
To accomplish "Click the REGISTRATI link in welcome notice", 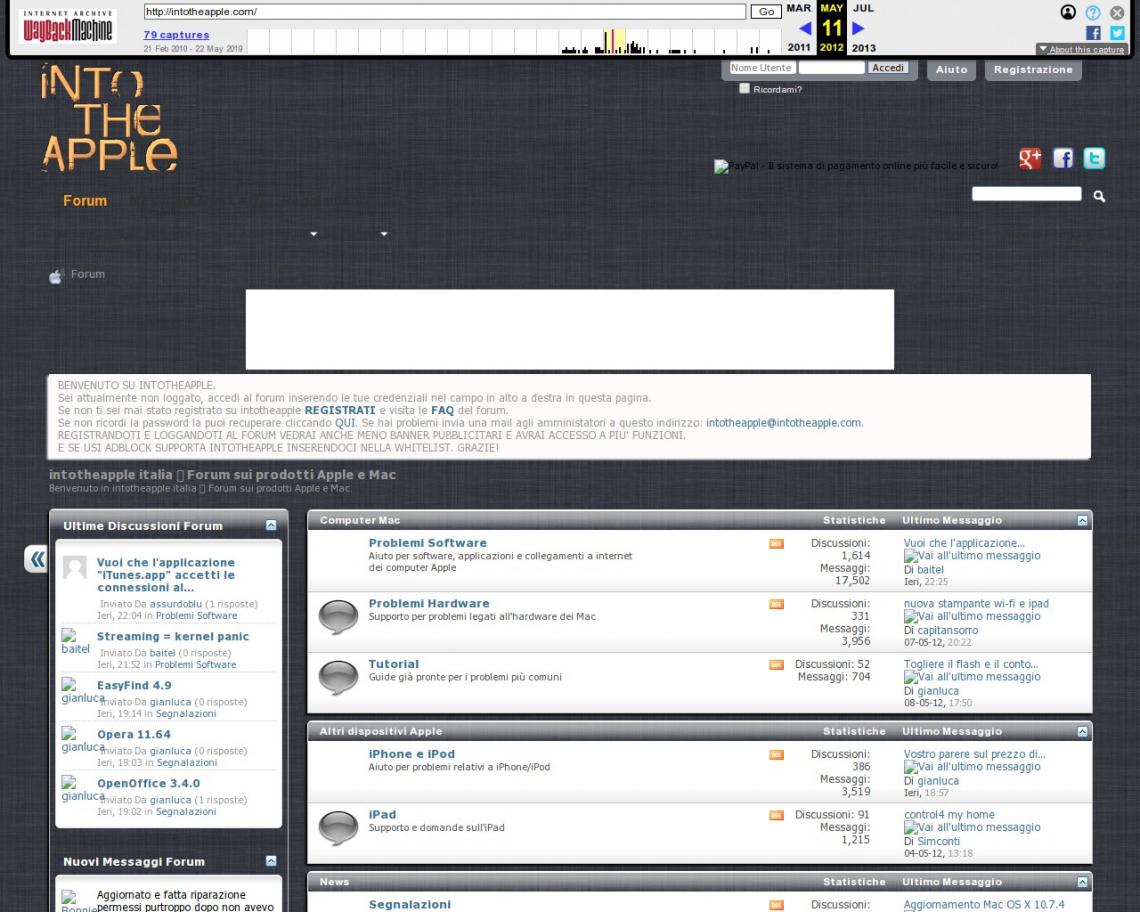I will click(x=340, y=410).
